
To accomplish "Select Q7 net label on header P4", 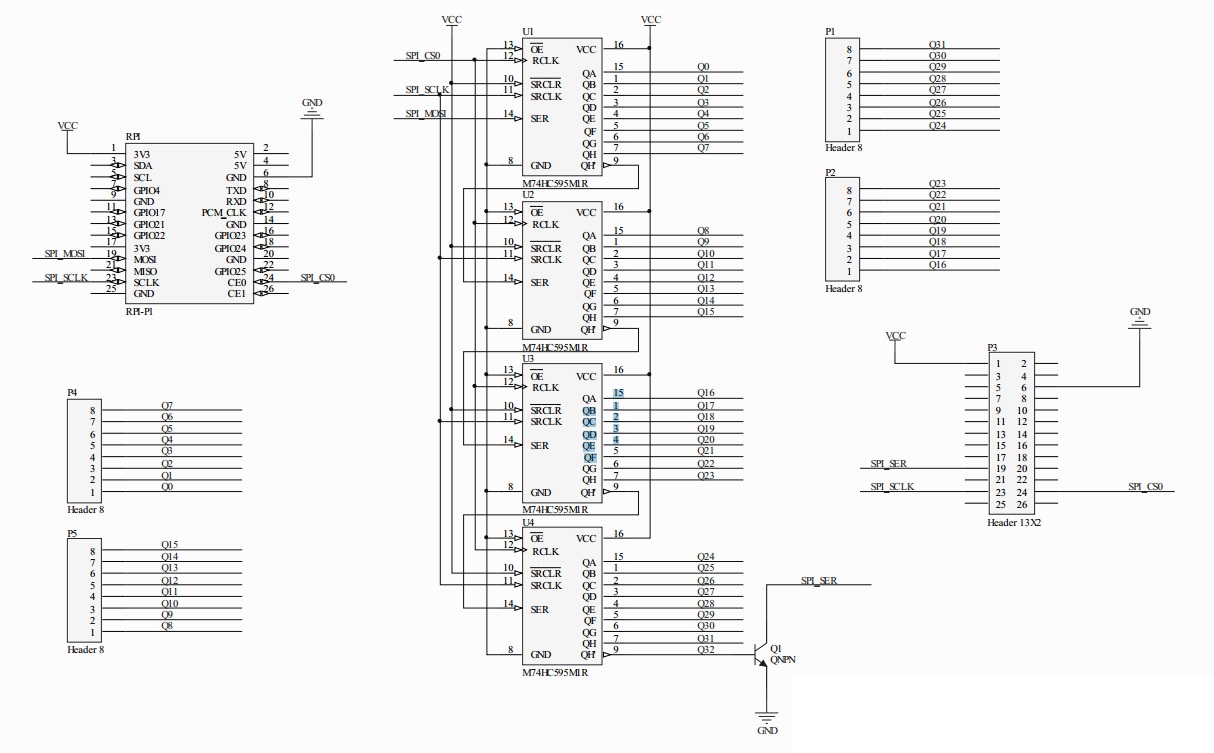I will pos(167,405).
